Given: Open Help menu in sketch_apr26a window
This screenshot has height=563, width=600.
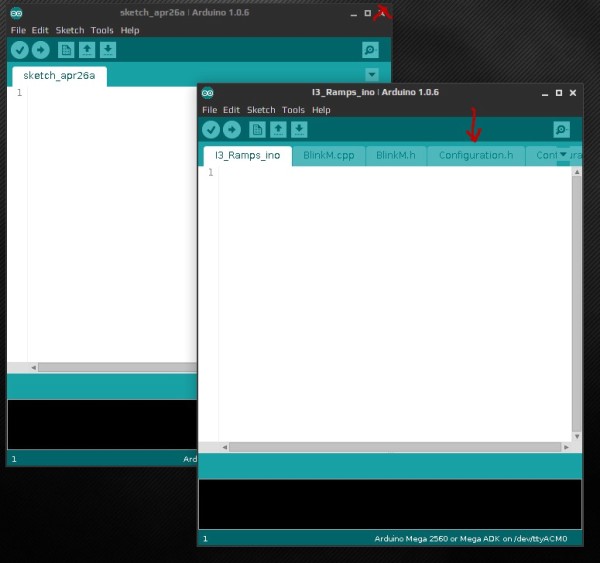Looking at the screenshot, I should pos(130,31).
